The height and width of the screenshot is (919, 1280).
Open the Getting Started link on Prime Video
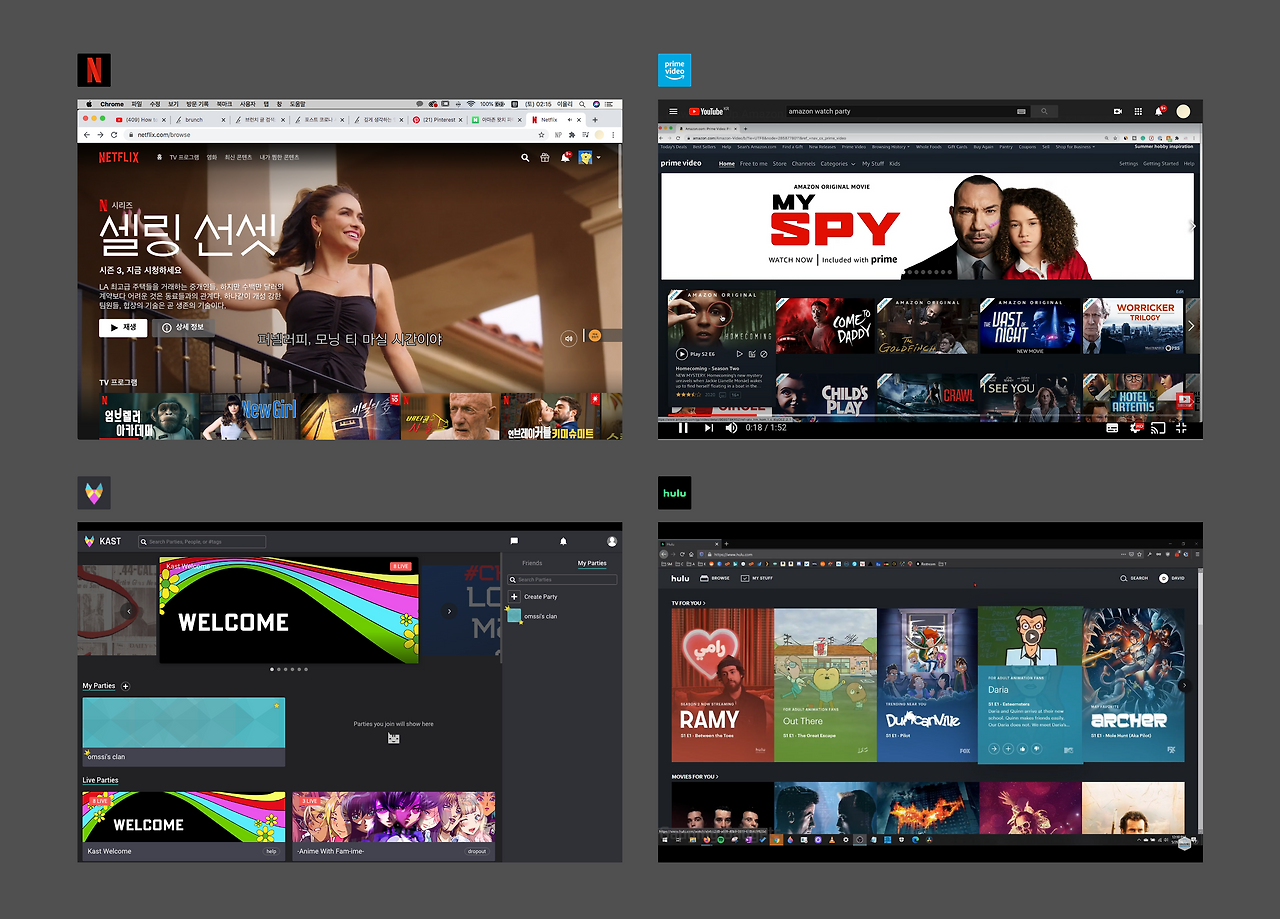[1161, 163]
